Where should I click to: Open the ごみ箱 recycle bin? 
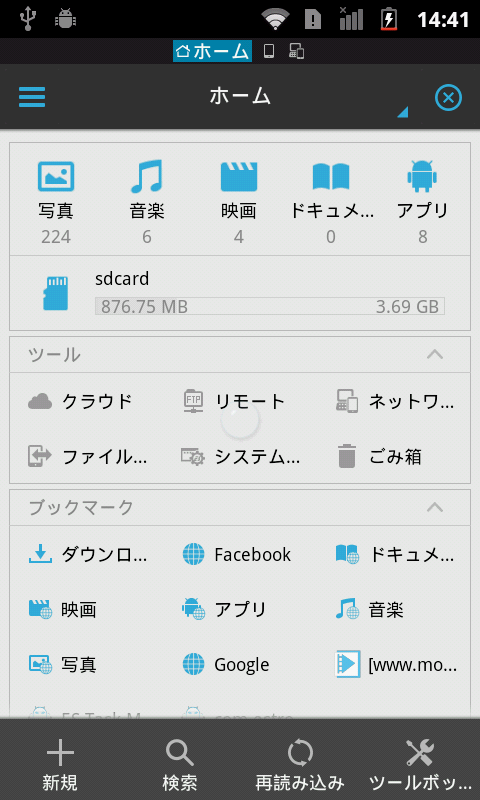380,457
